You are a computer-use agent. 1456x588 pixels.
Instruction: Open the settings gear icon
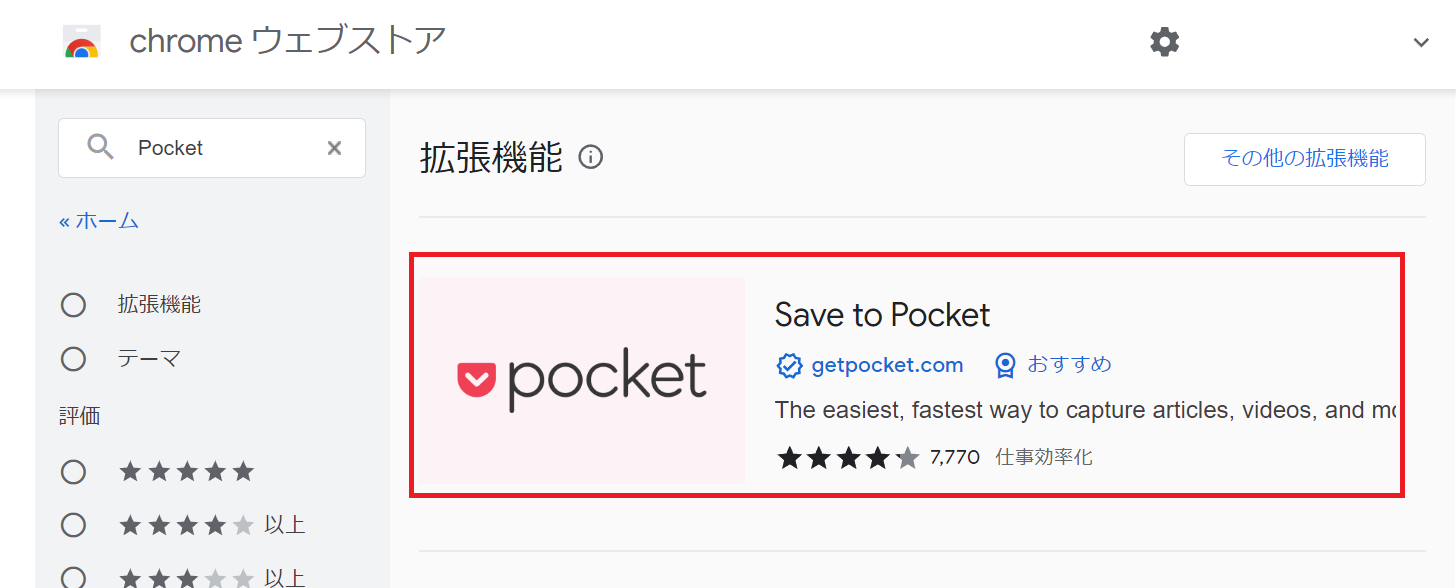point(1164,42)
